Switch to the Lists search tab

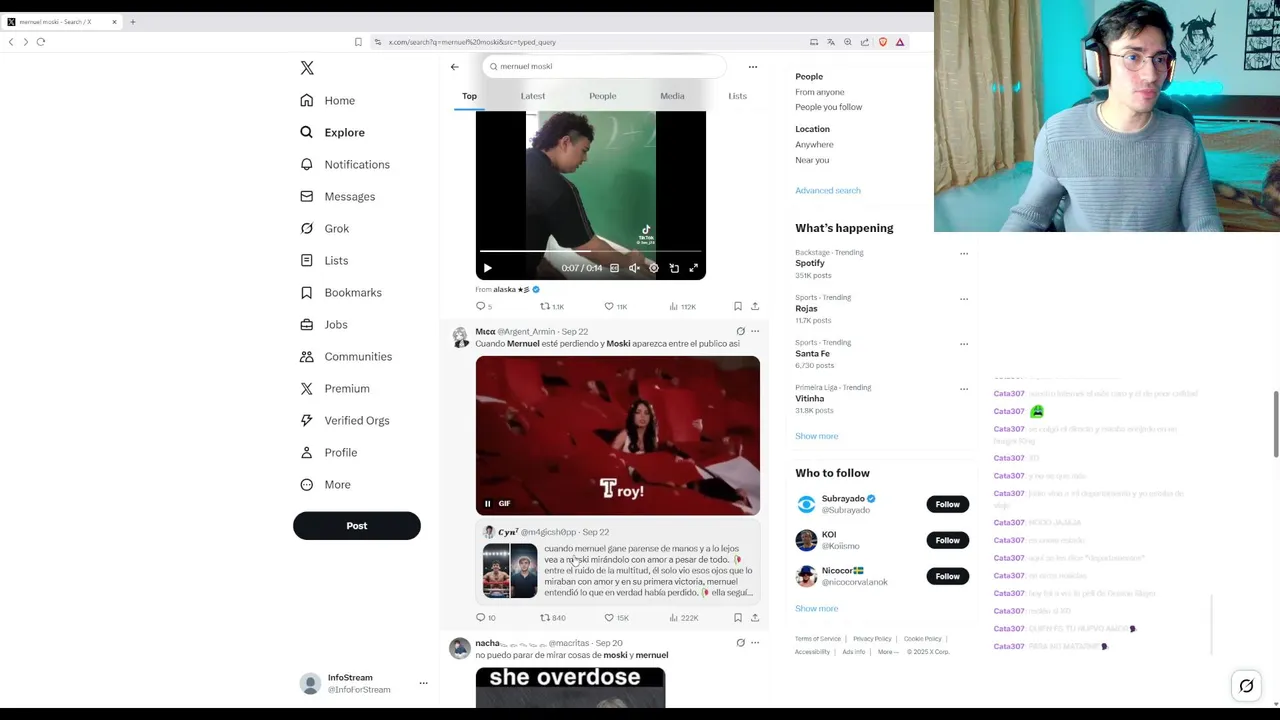pos(737,96)
